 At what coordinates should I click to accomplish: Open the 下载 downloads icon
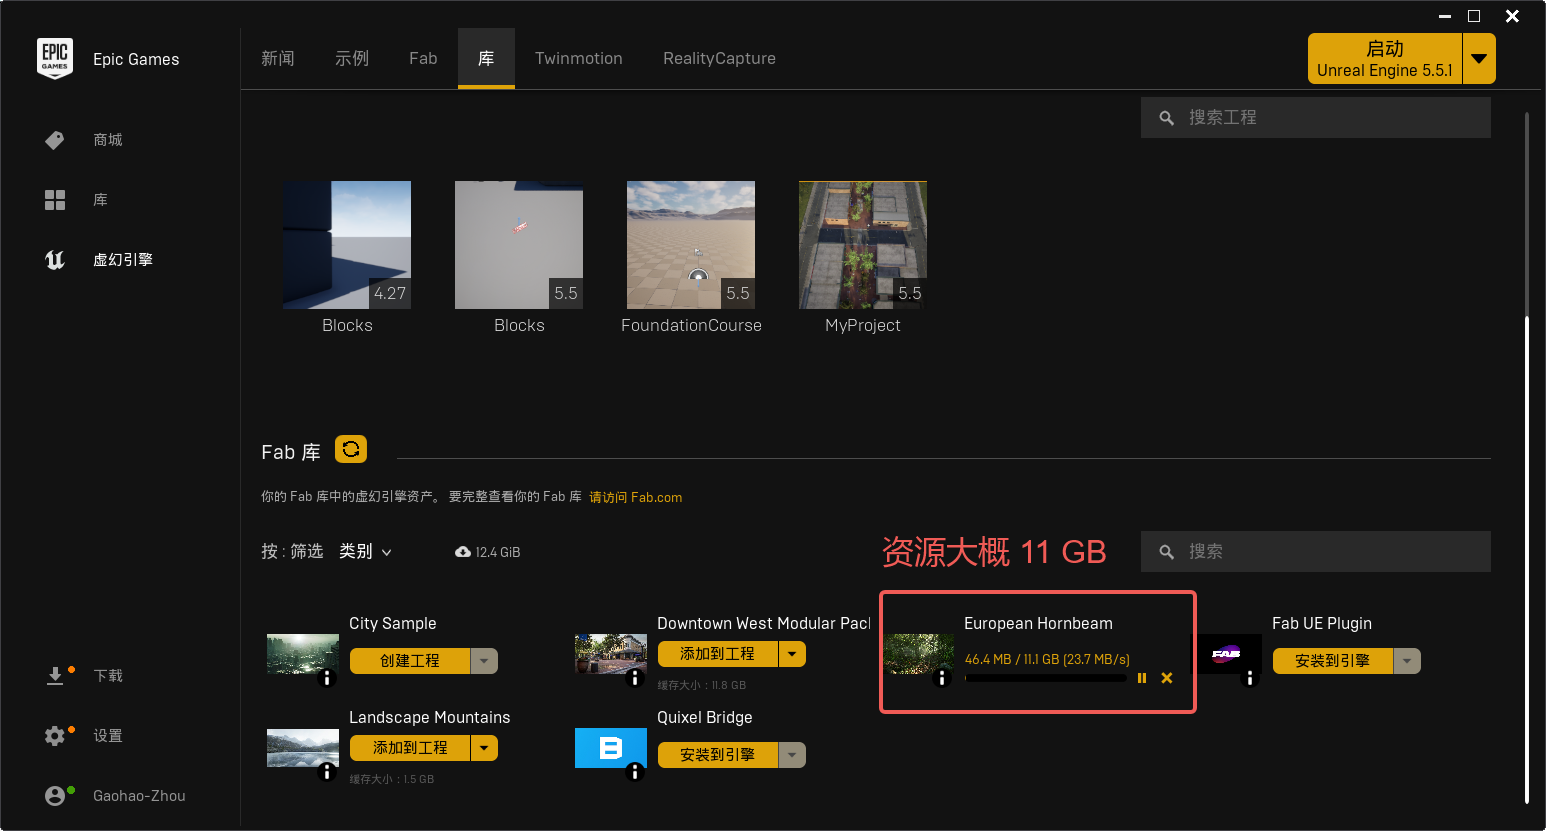55,676
